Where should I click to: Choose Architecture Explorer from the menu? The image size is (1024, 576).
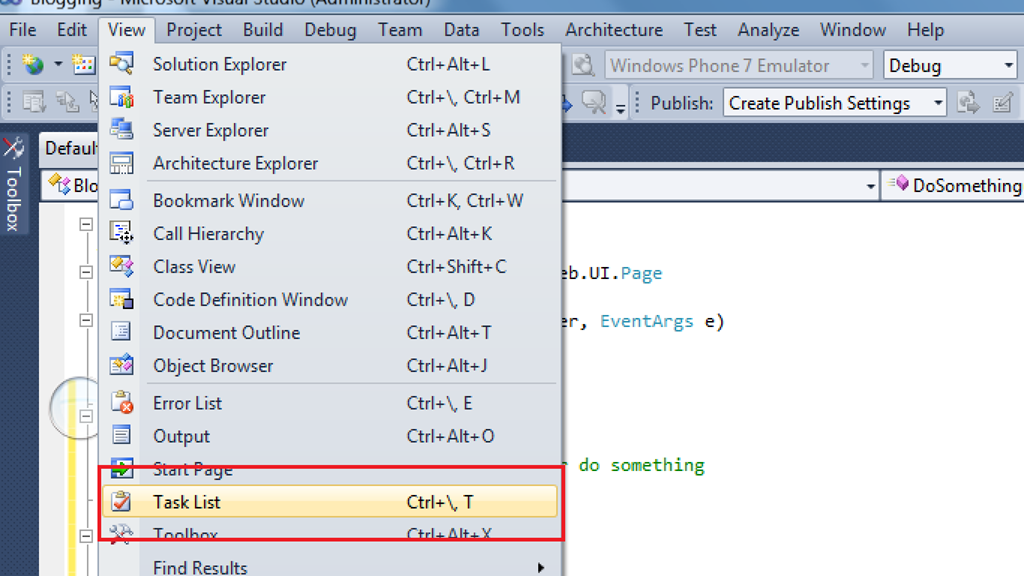(x=330, y=163)
